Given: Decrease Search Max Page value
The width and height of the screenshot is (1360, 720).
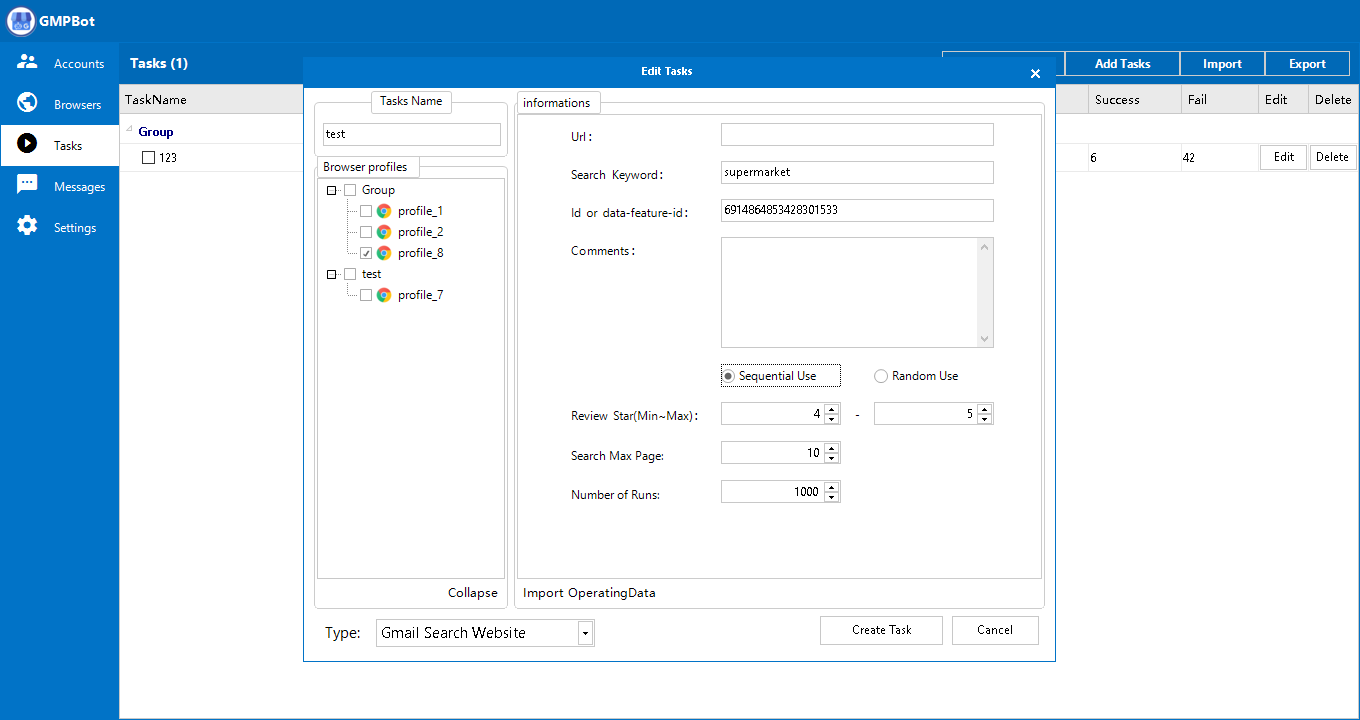Looking at the screenshot, I should (x=832, y=458).
